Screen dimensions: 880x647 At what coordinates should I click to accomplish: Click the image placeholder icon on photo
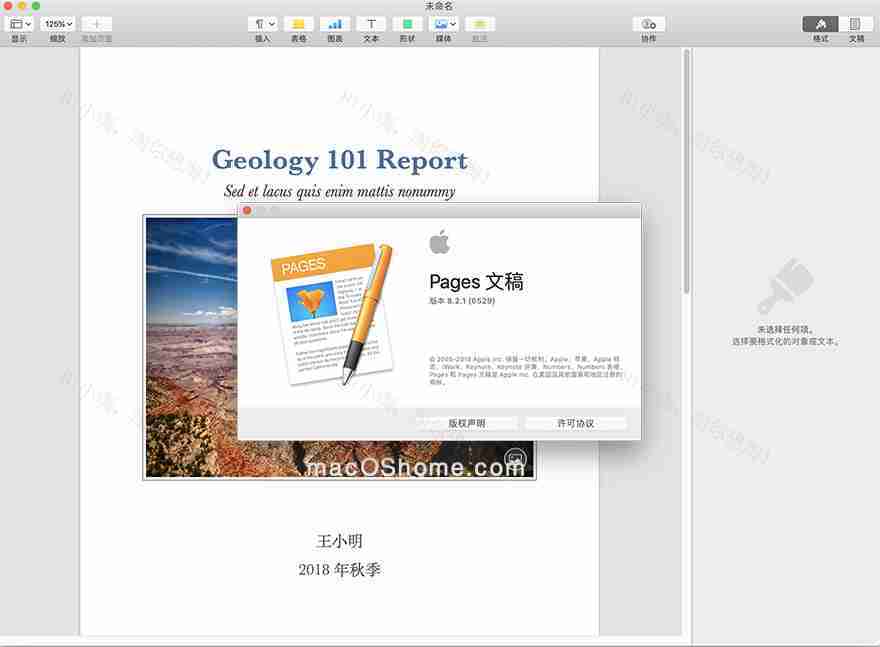515,458
